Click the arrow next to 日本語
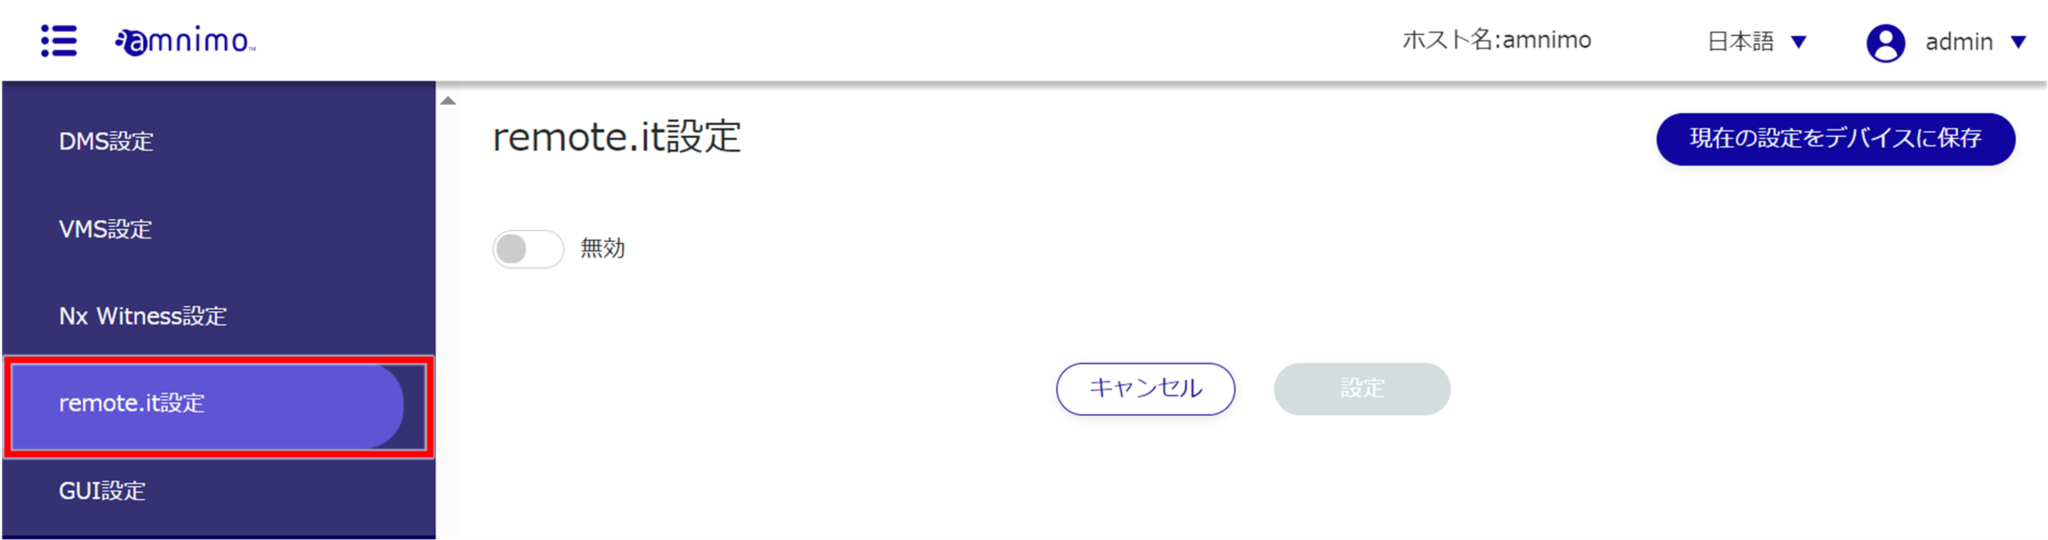 (x=1799, y=42)
